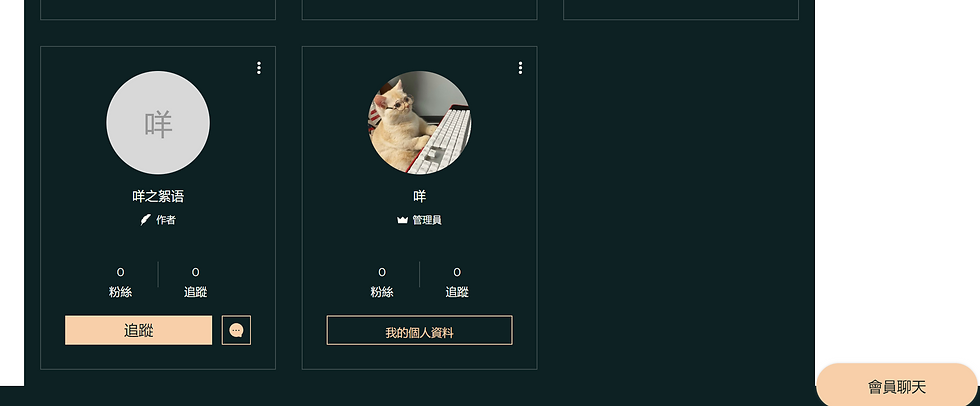Open the member name 咩之絮语
Screen dimensions: 980x406
(x=158, y=196)
